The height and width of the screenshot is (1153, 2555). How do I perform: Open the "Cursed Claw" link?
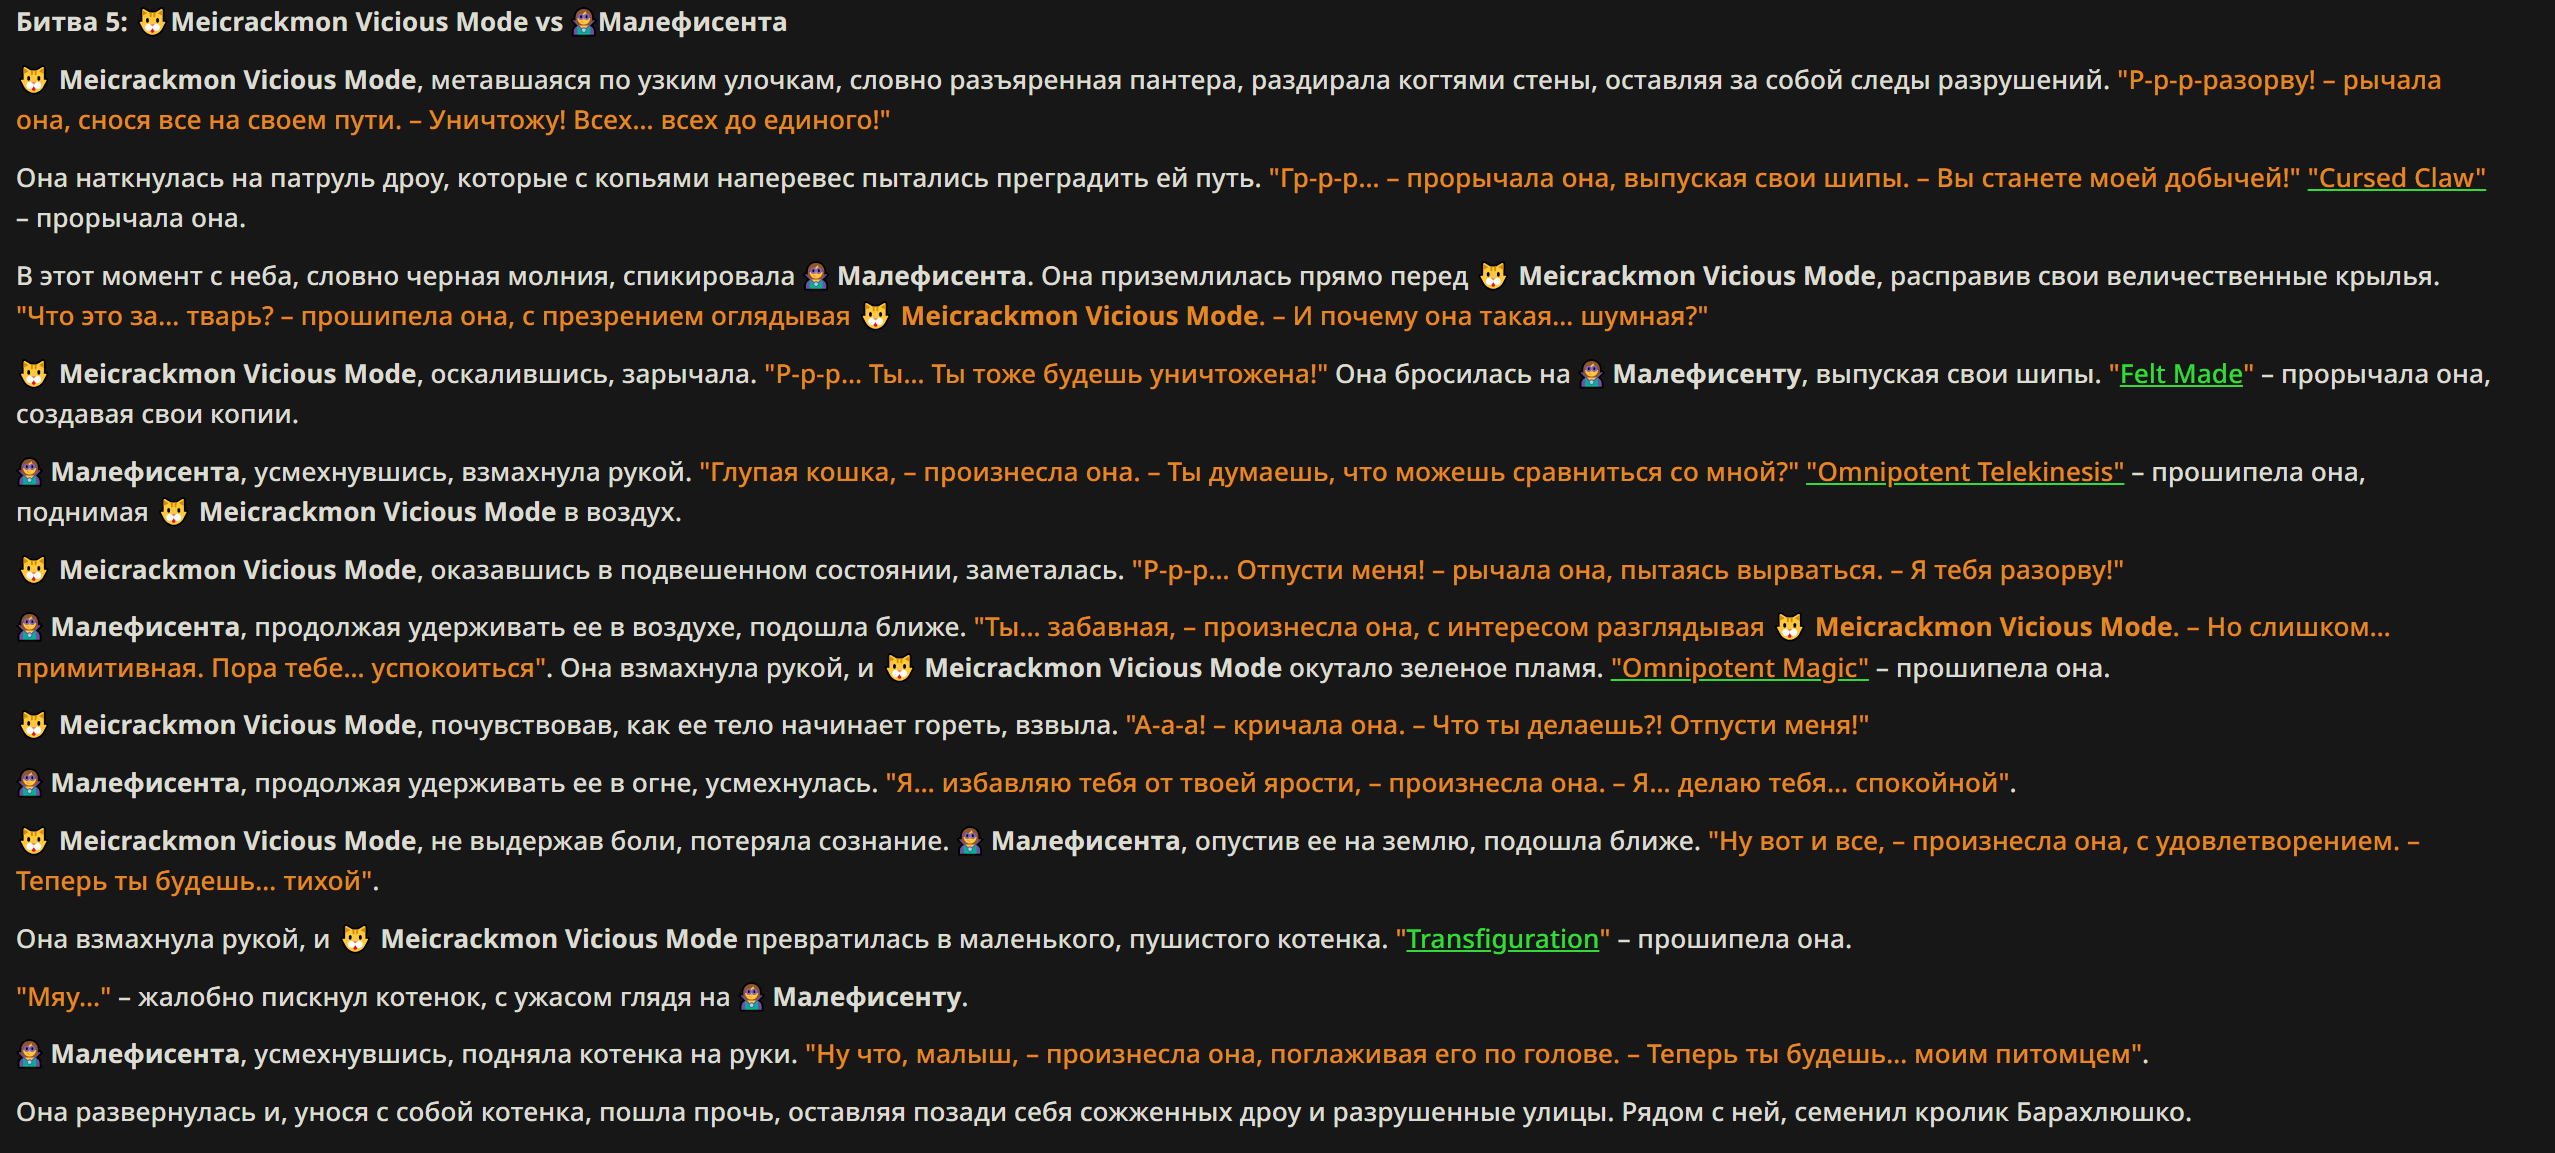2396,178
